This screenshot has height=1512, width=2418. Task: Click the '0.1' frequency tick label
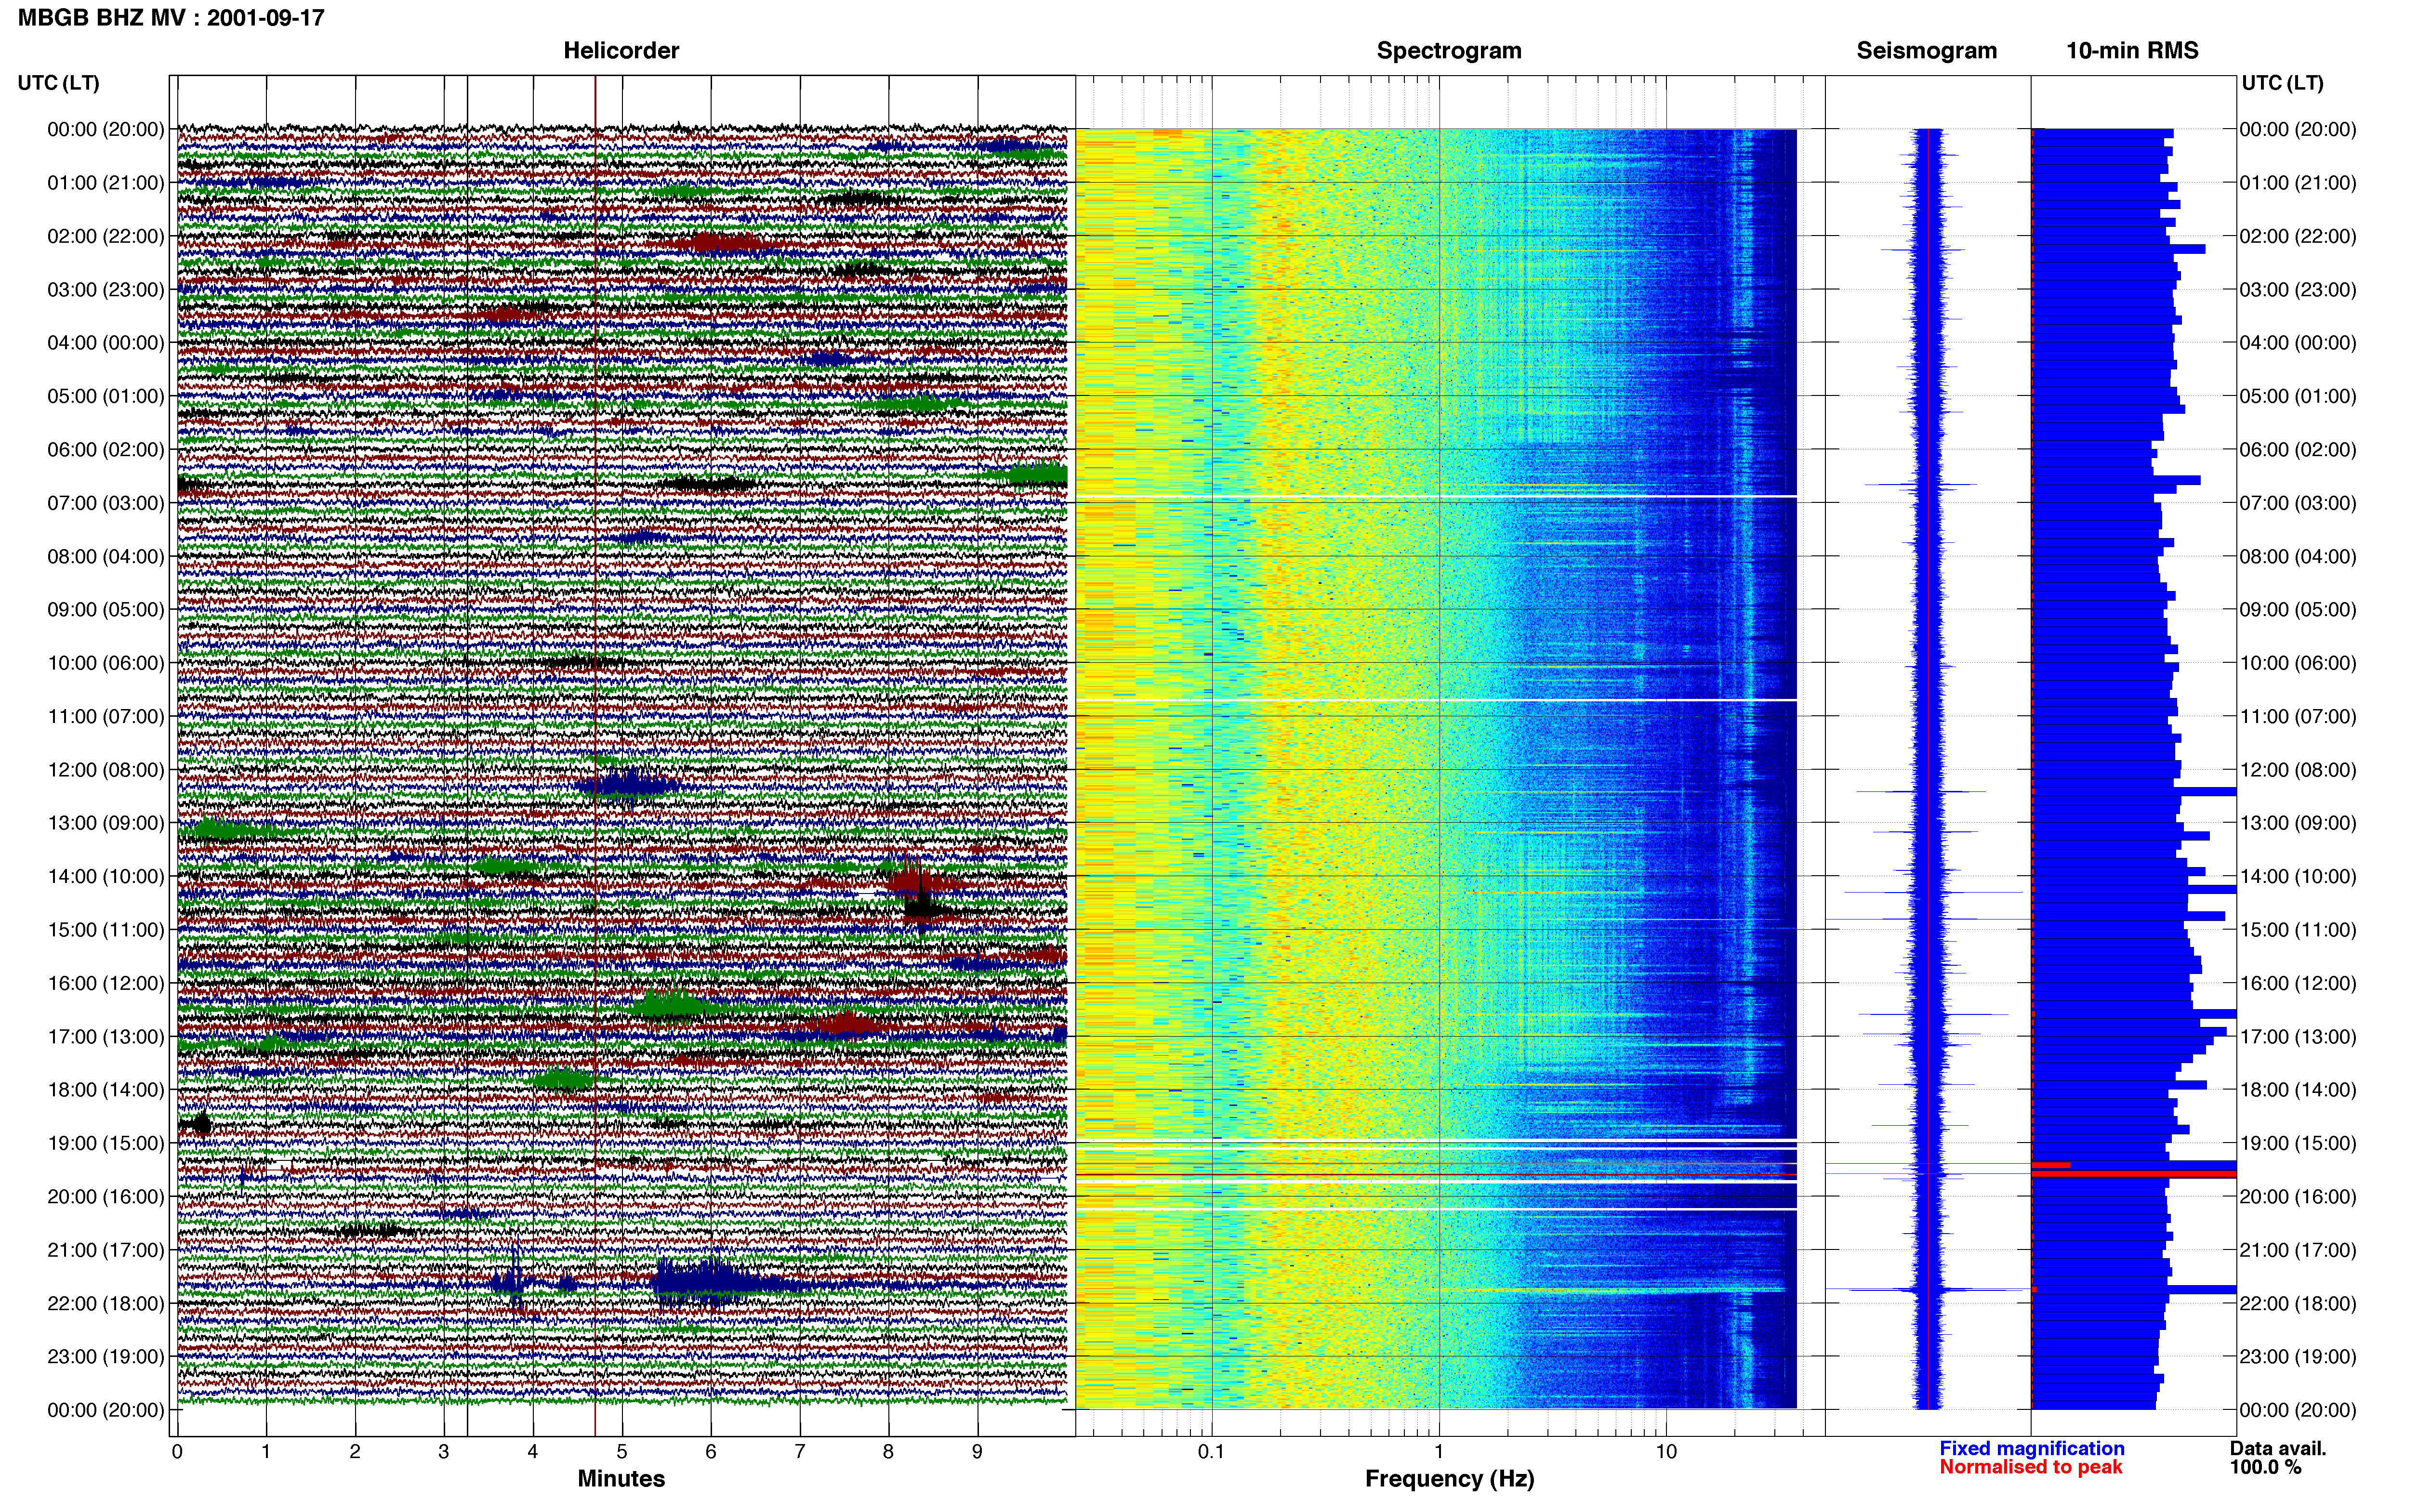tap(1211, 1451)
